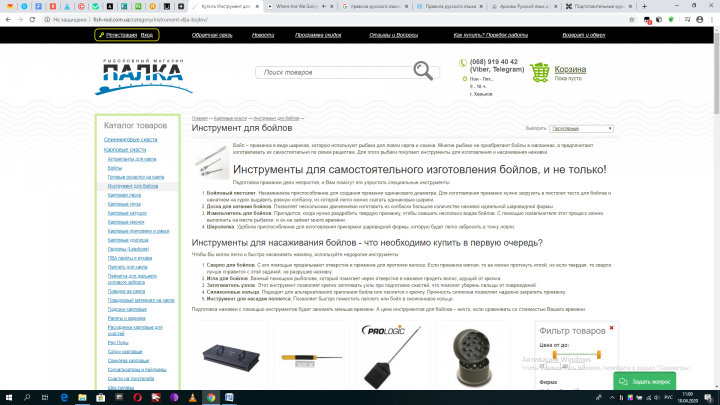This screenshot has width=720, height=405.
Task: Open the green shopping cart icon
Action: [x=540, y=72]
